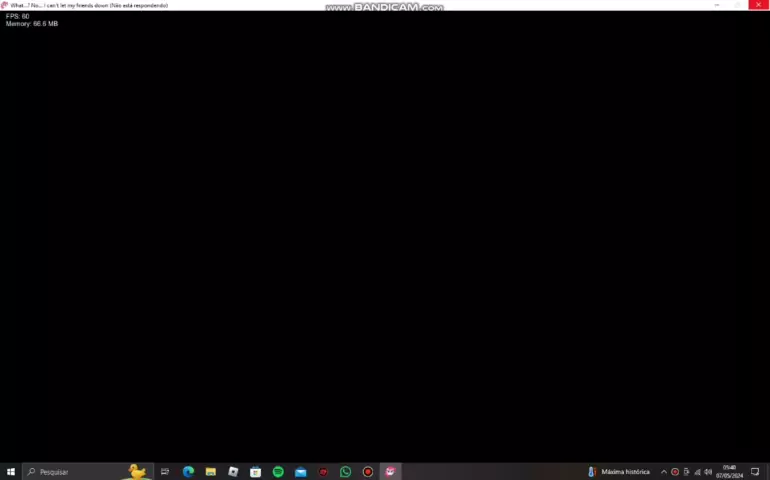The width and height of the screenshot is (770, 480).
Task: Open the notifications action center
Action: point(756,472)
